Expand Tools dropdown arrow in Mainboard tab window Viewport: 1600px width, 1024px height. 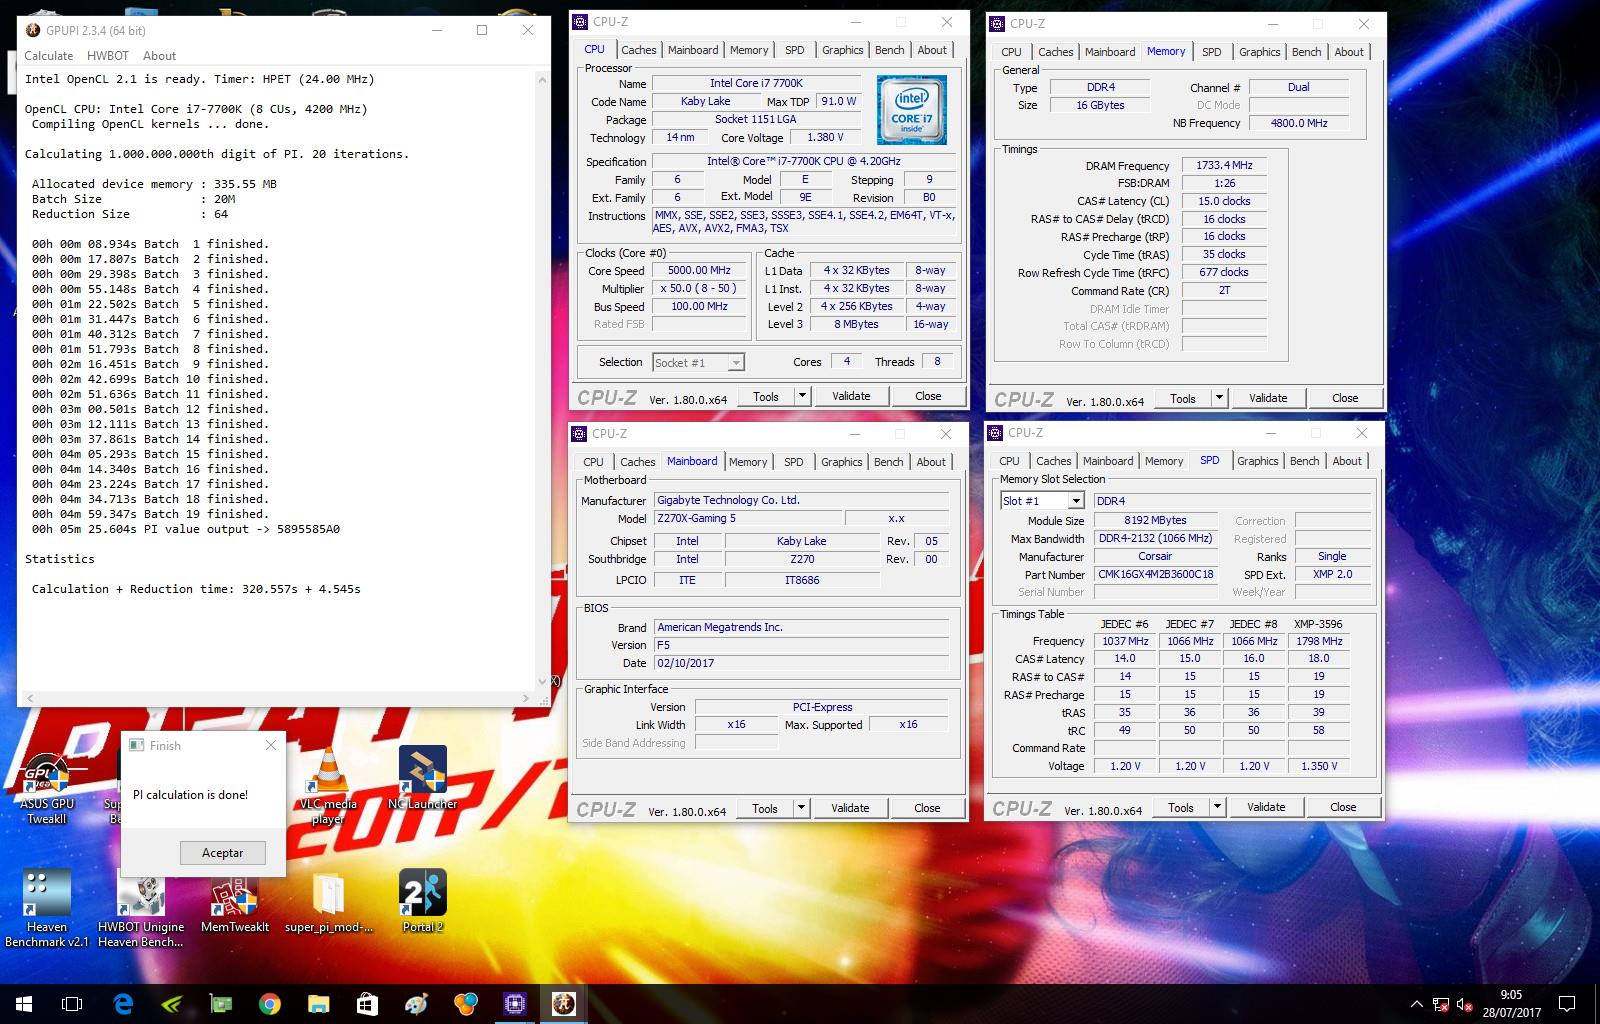click(x=801, y=808)
